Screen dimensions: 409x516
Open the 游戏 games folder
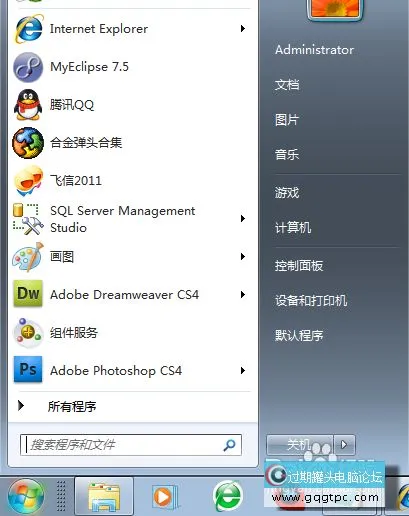point(287,193)
